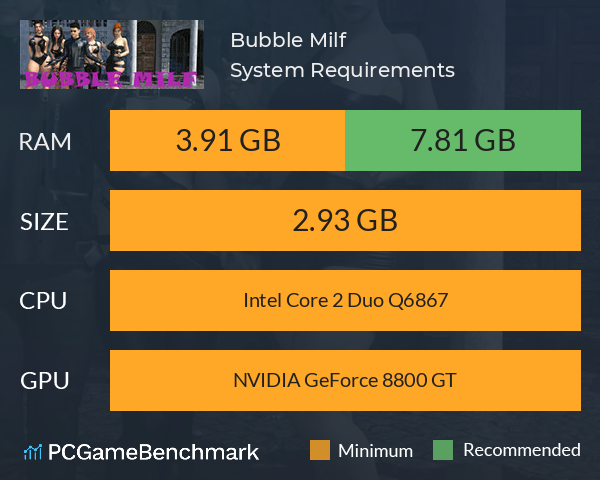The image size is (600, 480).
Task: Click the Intel Core 2 Duo Q6867 bar
Action: coord(346,300)
